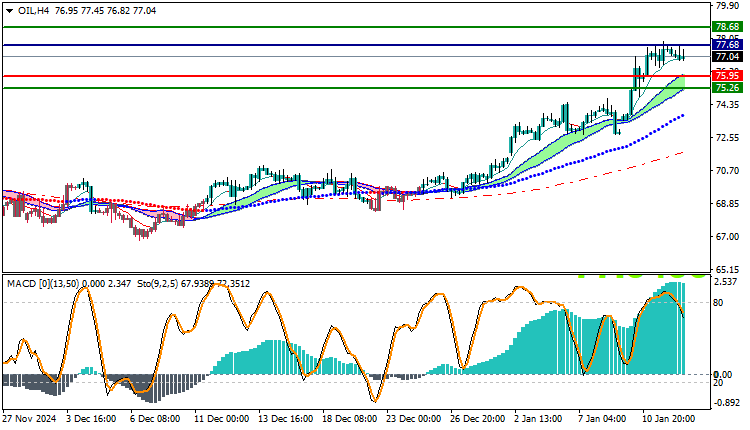Click the 26 Dec 20:00 time label
750x430 pixels.
[x=478, y=419]
